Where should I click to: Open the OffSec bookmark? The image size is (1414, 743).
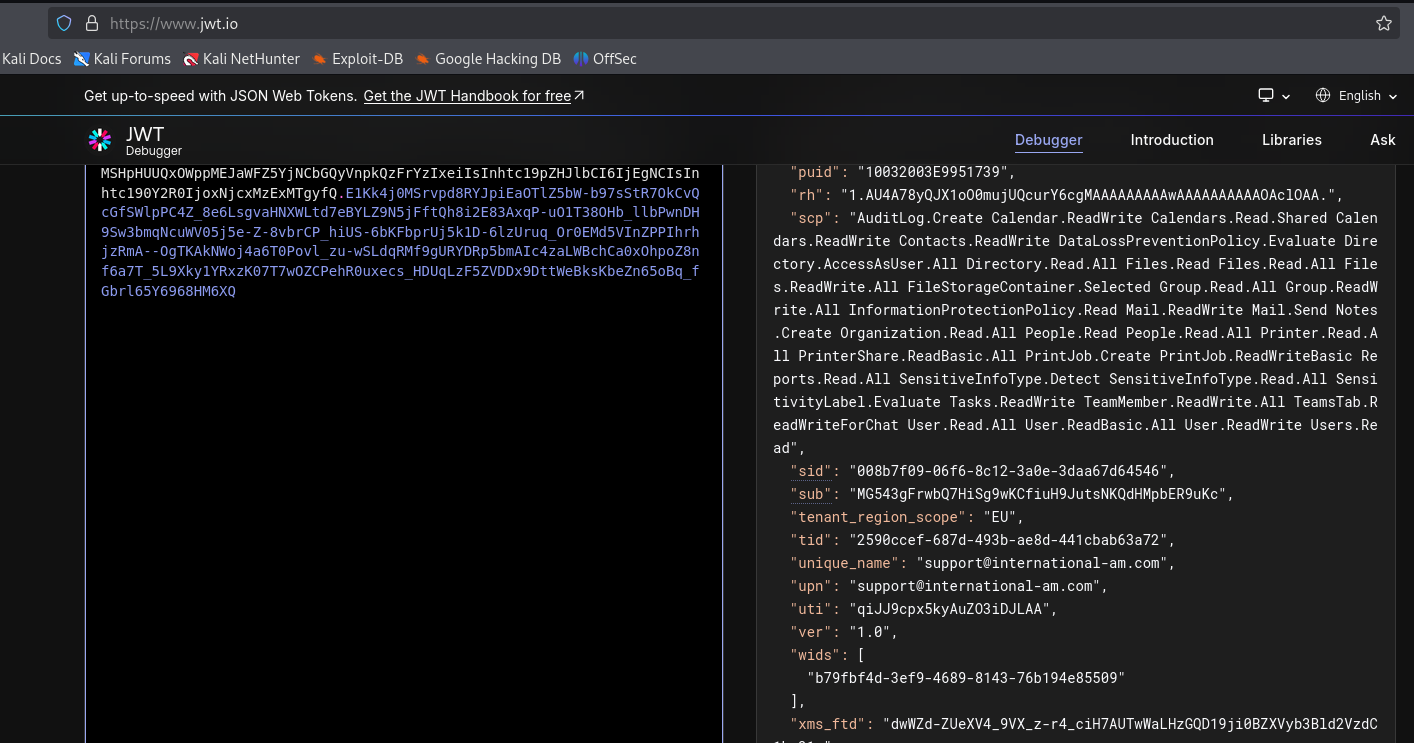(x=605, y=59)
